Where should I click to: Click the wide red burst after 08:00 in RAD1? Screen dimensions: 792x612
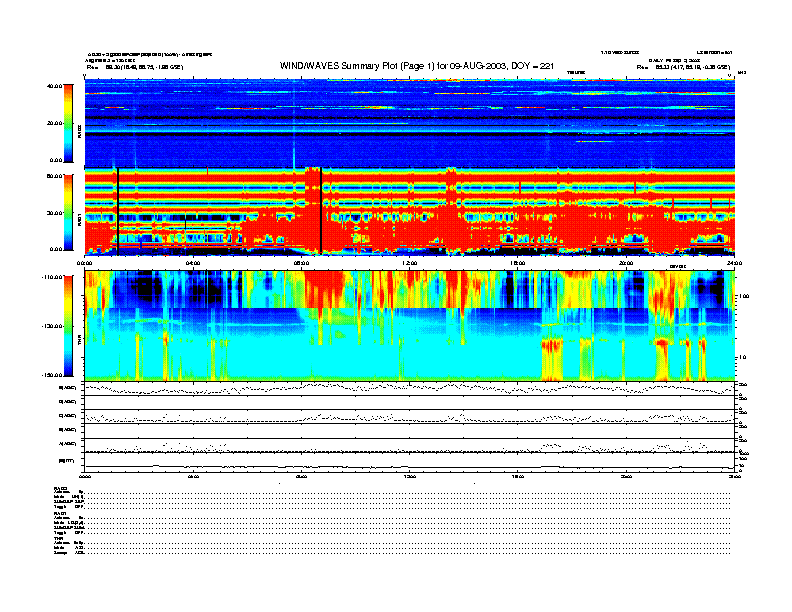[313, 210]
